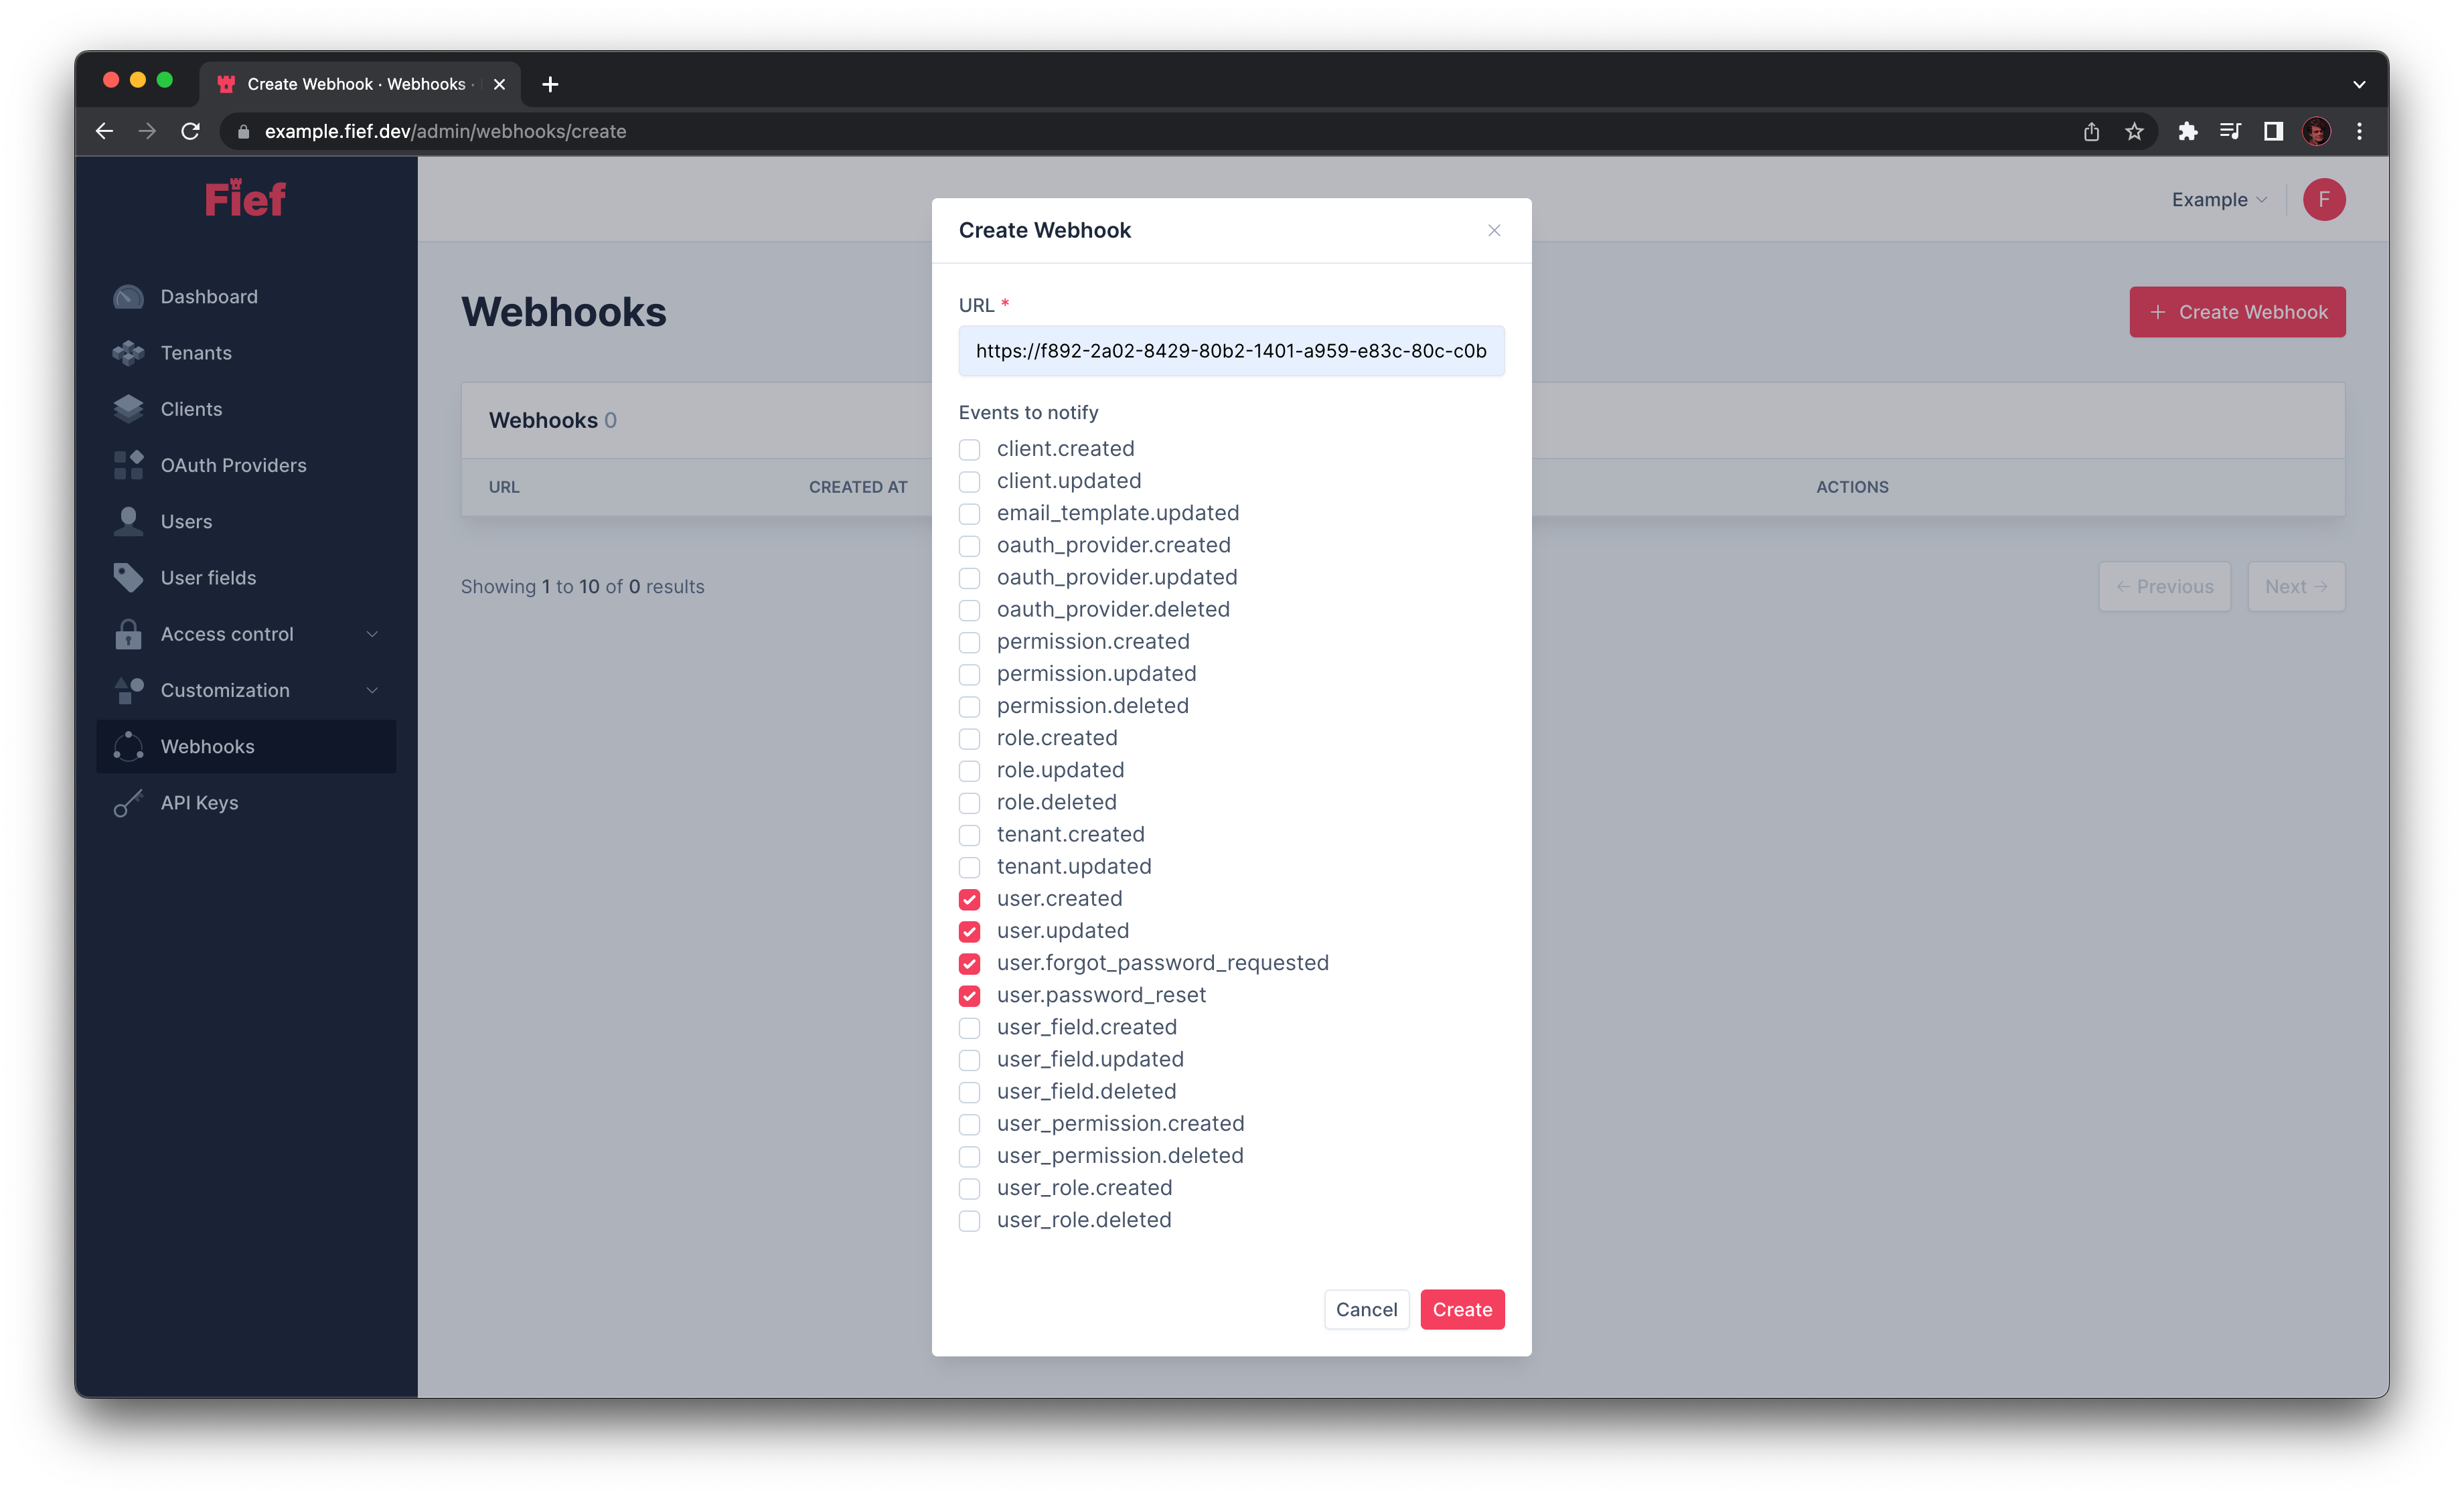Click the Create button in dialog
Viewport: 2464px width, 1497px height.
1462,1309
